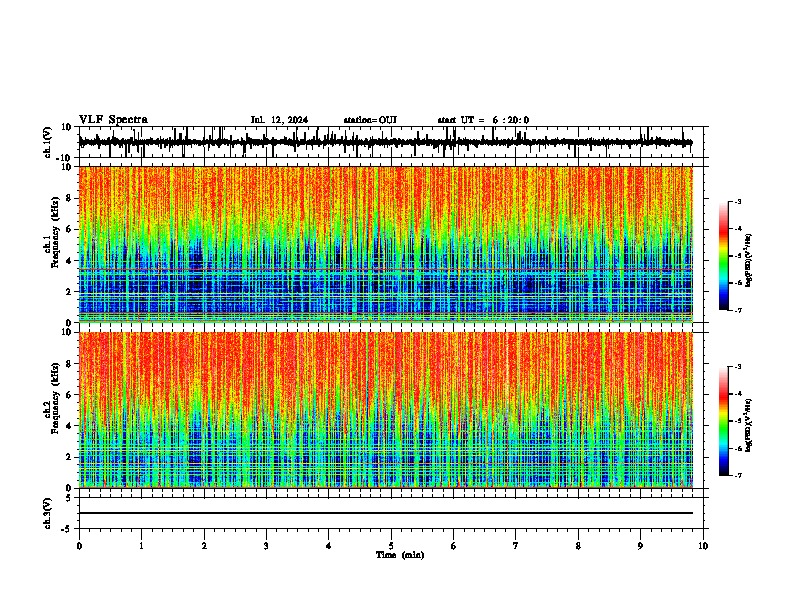Click the "-7" label on ch.2 colorbar

(737, 476)
